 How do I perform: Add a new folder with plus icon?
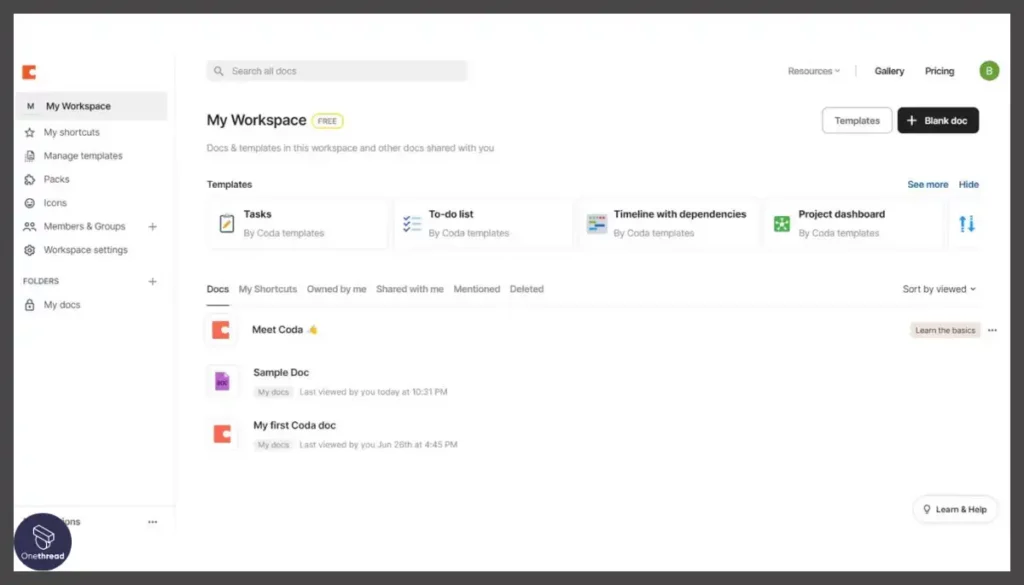pyautogui.click(x=152, y=281)
